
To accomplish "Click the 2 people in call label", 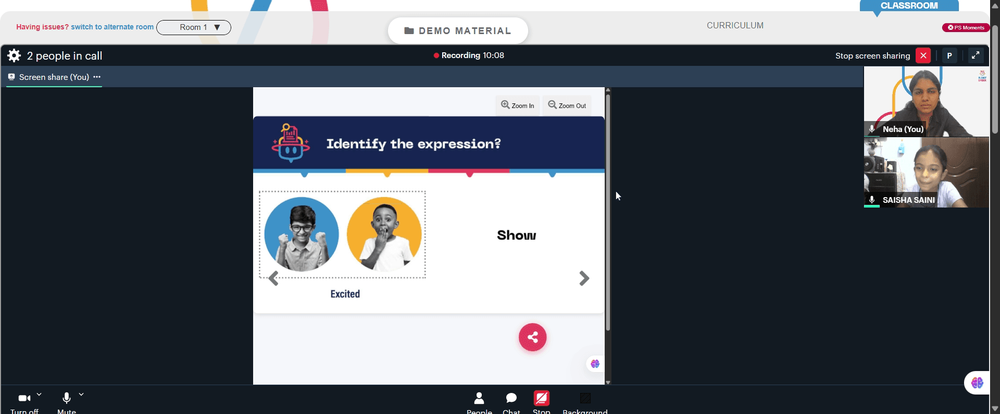I will [x=64, y=56].
